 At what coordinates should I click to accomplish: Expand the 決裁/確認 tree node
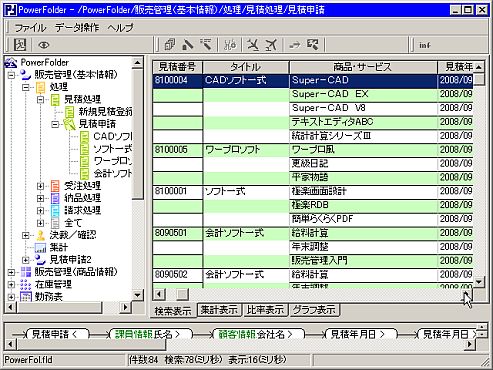(x=26, y=235)
